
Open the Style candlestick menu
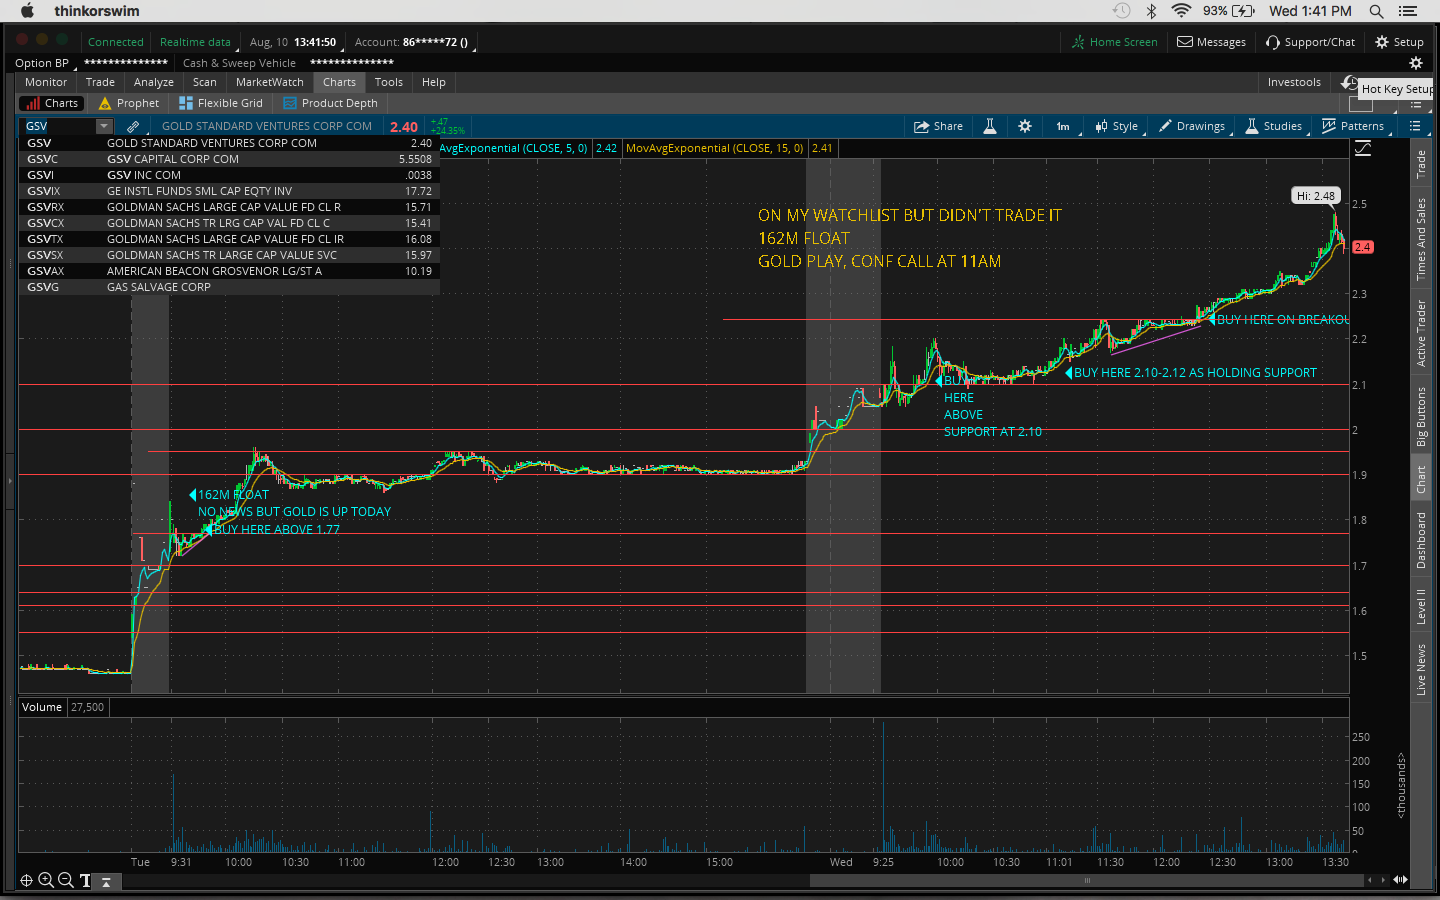1116,127
